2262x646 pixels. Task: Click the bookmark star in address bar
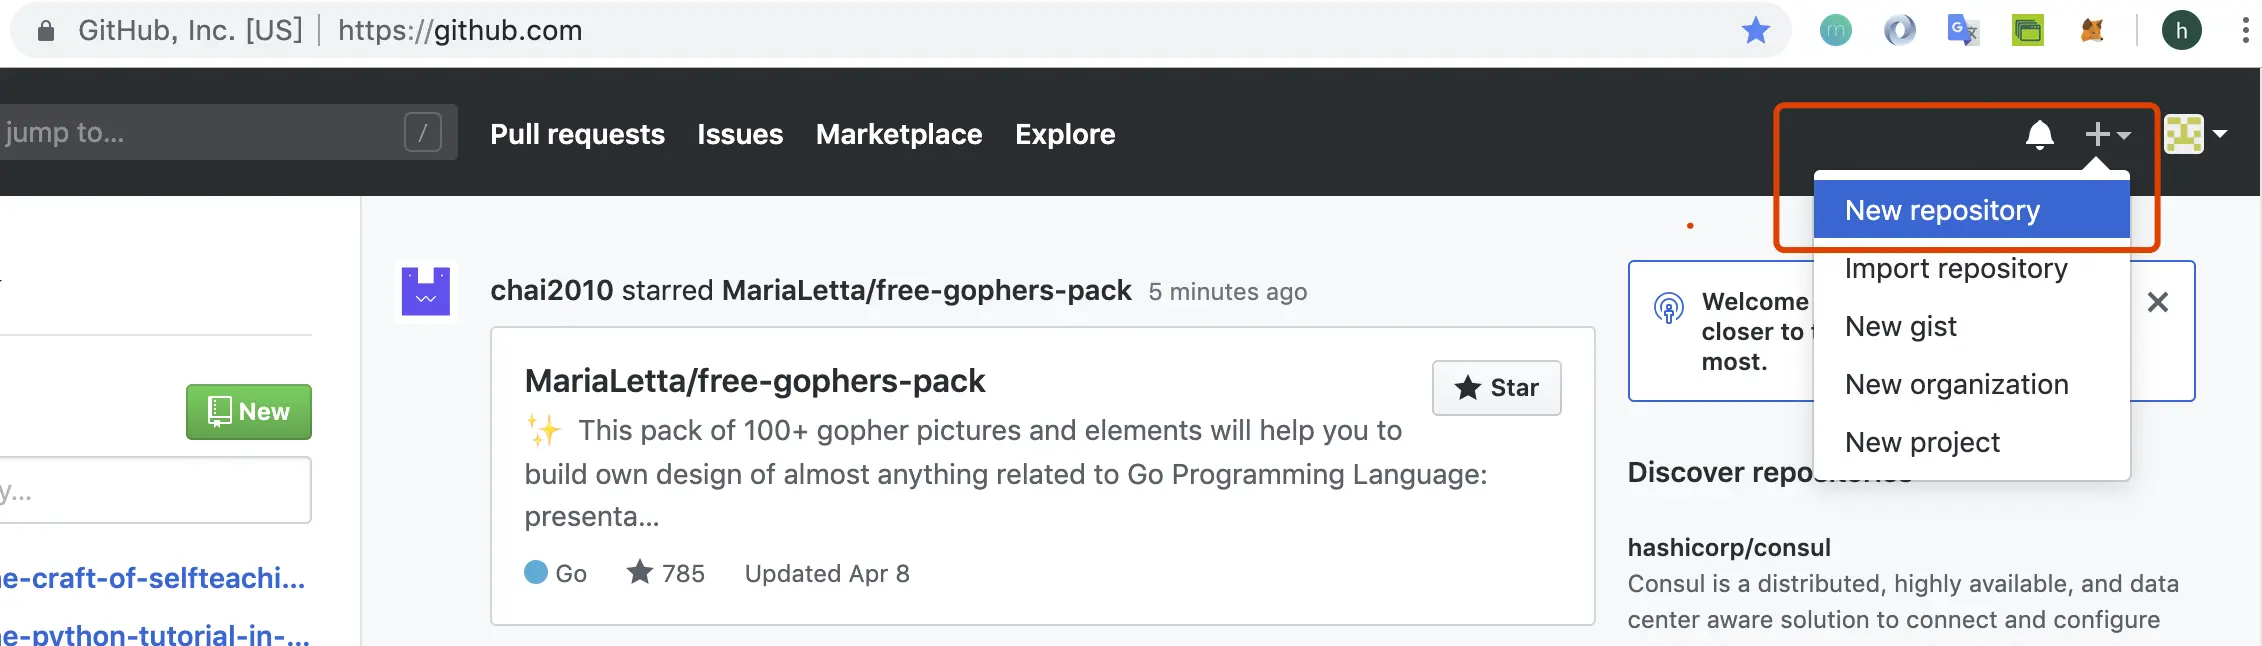pyautogui.click(x=1755, y=31)
